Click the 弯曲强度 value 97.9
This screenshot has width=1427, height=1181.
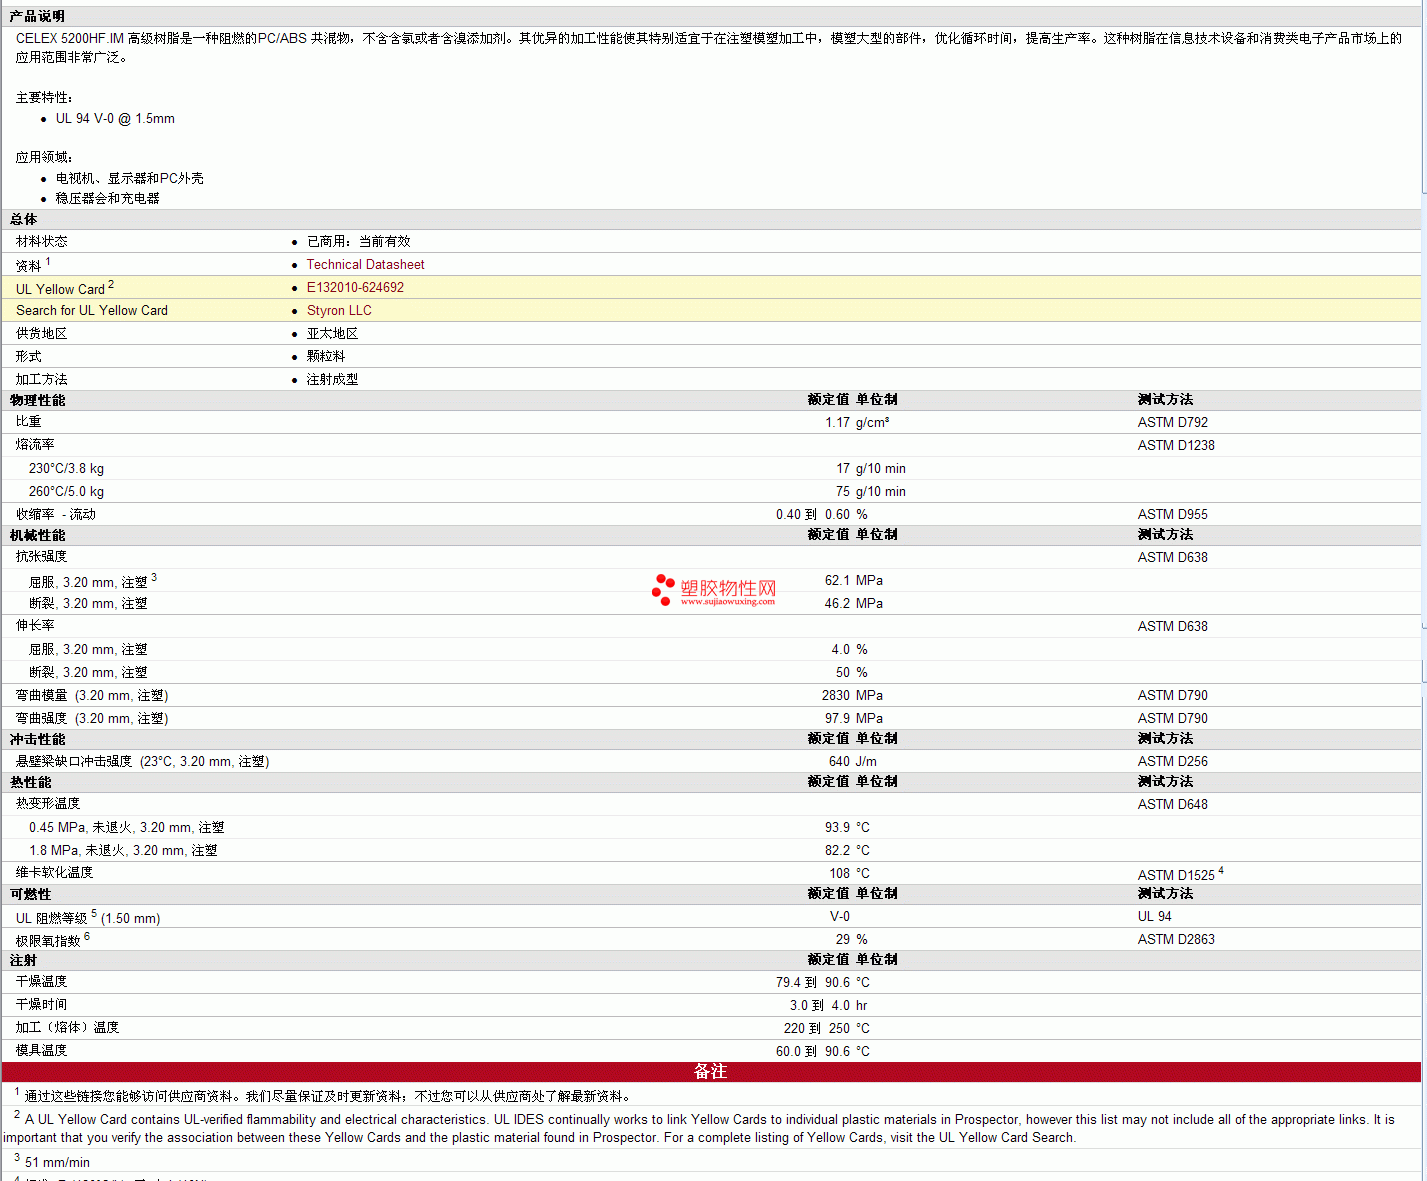coord(837,719)
